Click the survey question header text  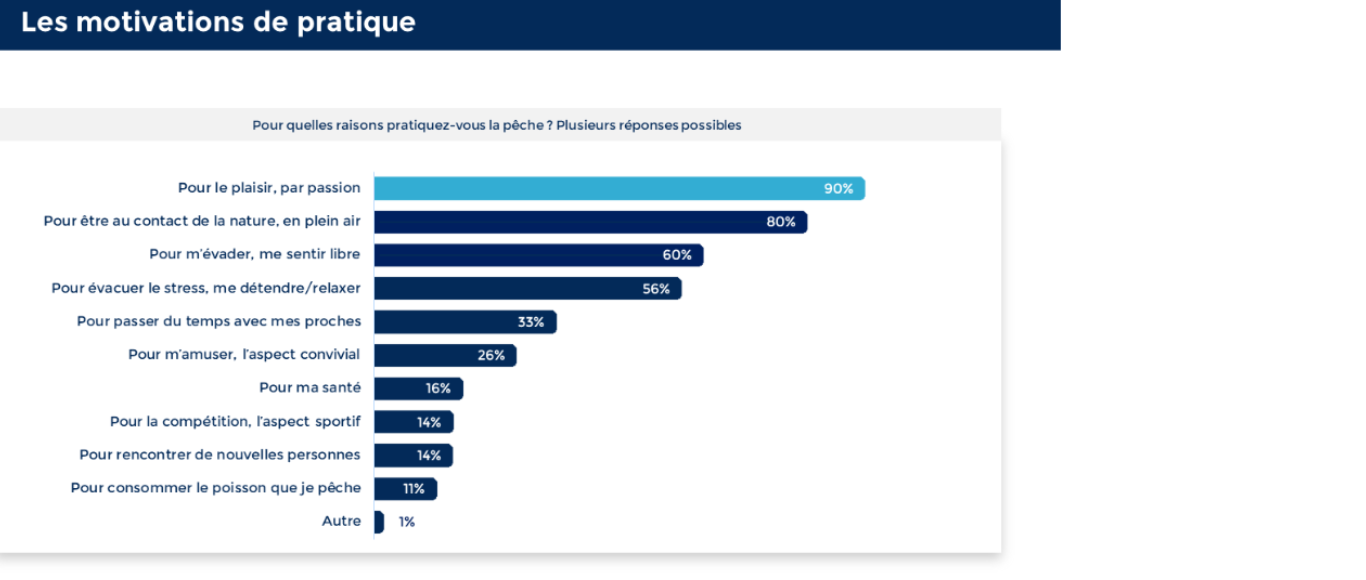click(496, 126)
